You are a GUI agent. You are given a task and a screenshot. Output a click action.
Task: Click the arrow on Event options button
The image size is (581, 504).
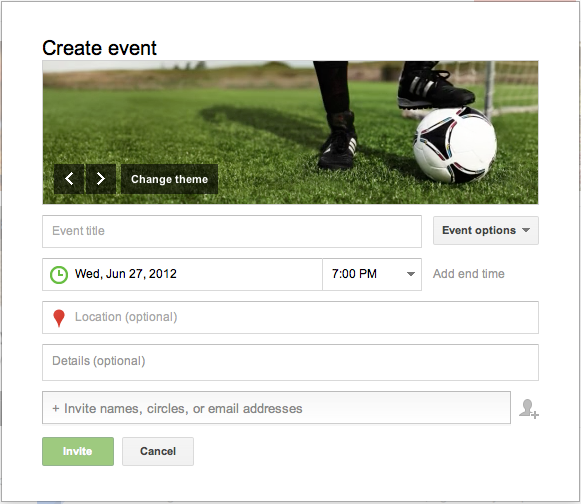click(x=526, y=230)
